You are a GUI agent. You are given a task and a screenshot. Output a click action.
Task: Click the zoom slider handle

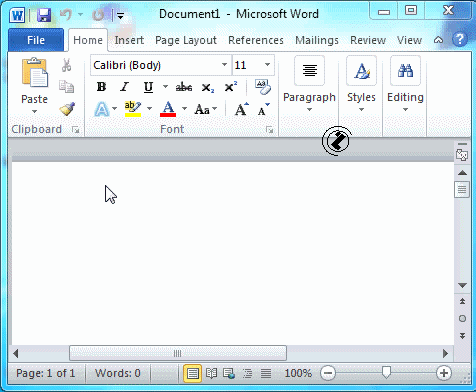(x=386, y=373)
